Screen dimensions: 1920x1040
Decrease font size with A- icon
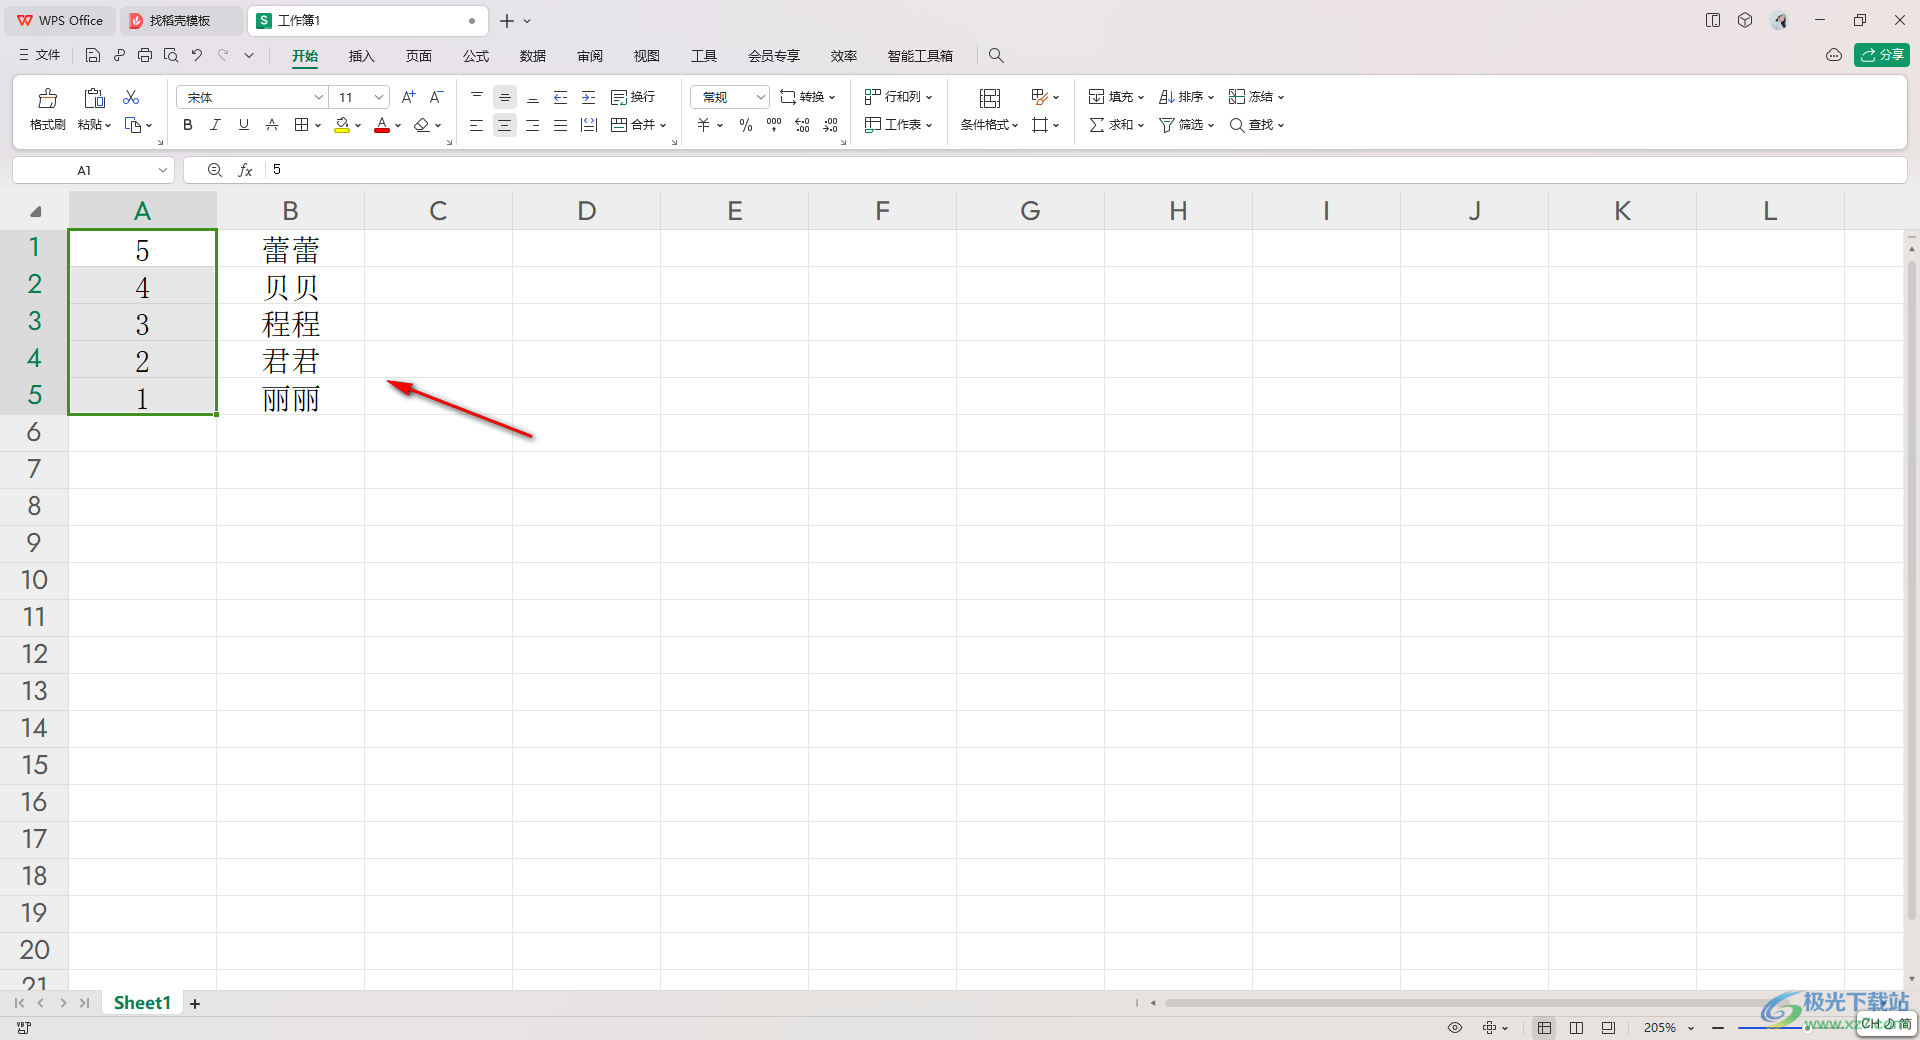coord(436,97)
